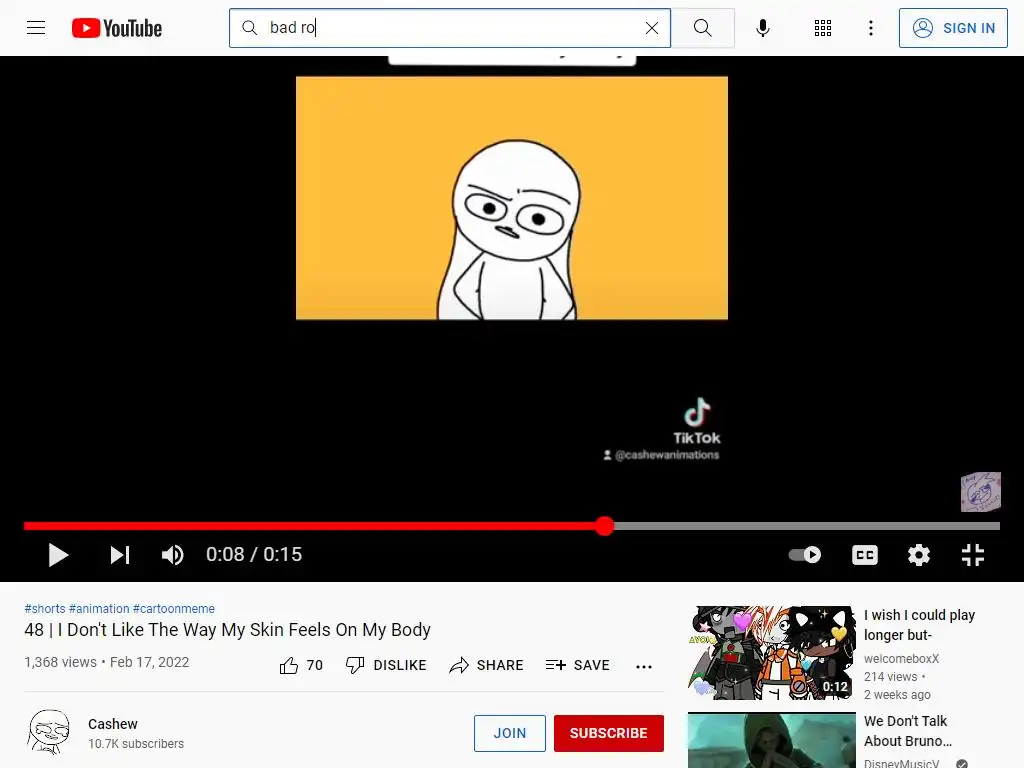Exit full screen mode
Image resolution: width=1024 pixels, height=768 pixels.
[x=972, y=555]
